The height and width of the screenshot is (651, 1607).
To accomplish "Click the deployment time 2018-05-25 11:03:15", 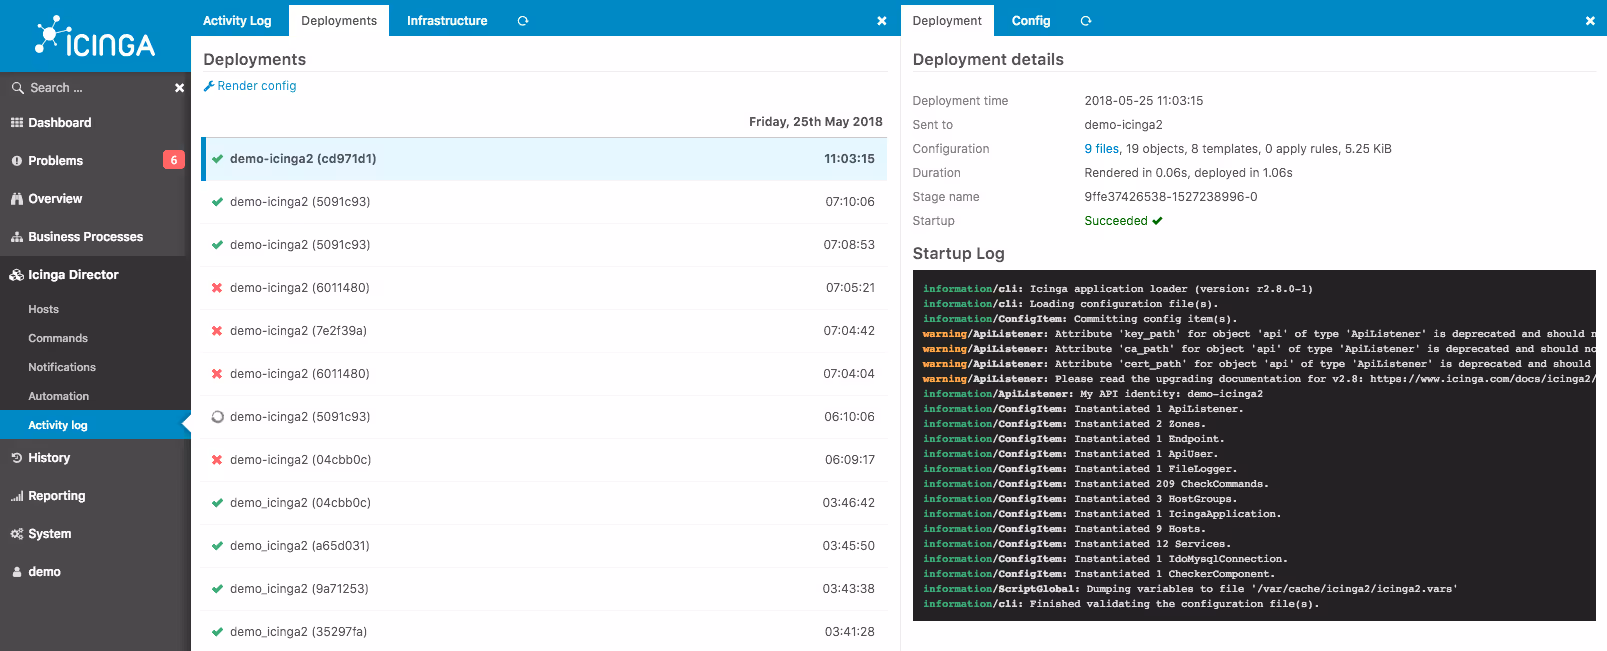I will (1143, 101).
